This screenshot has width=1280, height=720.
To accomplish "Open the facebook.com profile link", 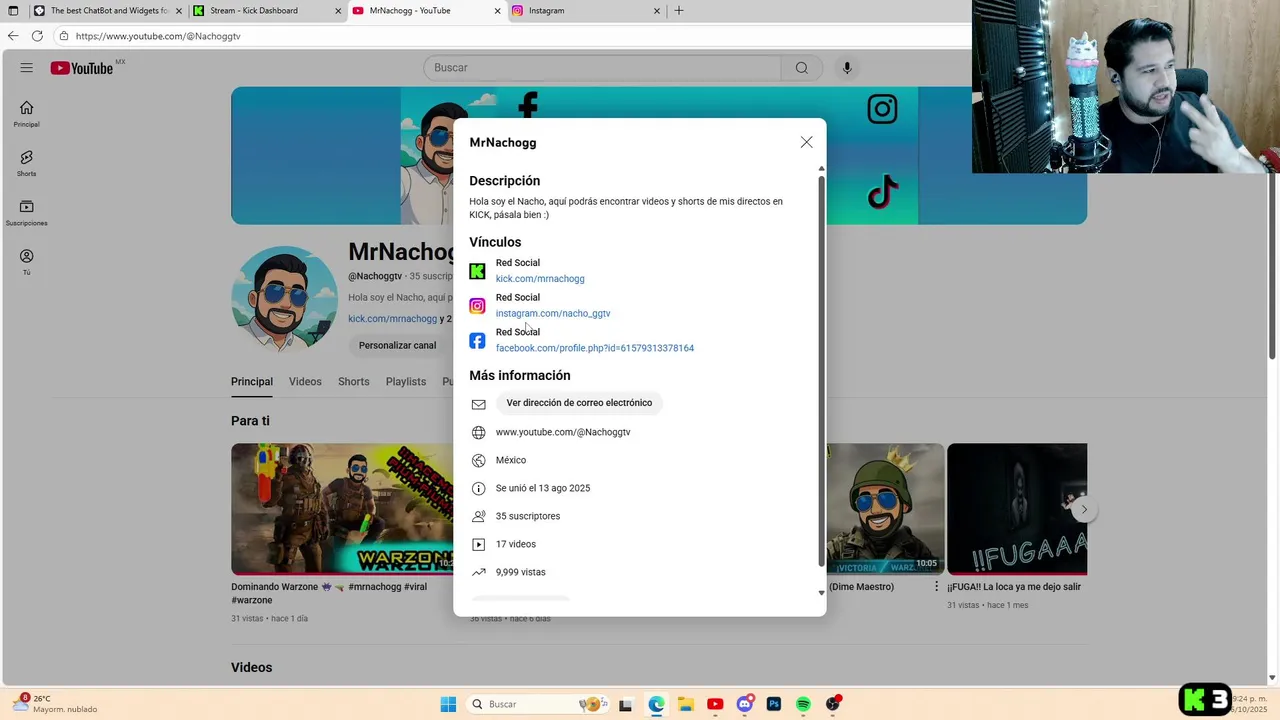I will 595,348.
